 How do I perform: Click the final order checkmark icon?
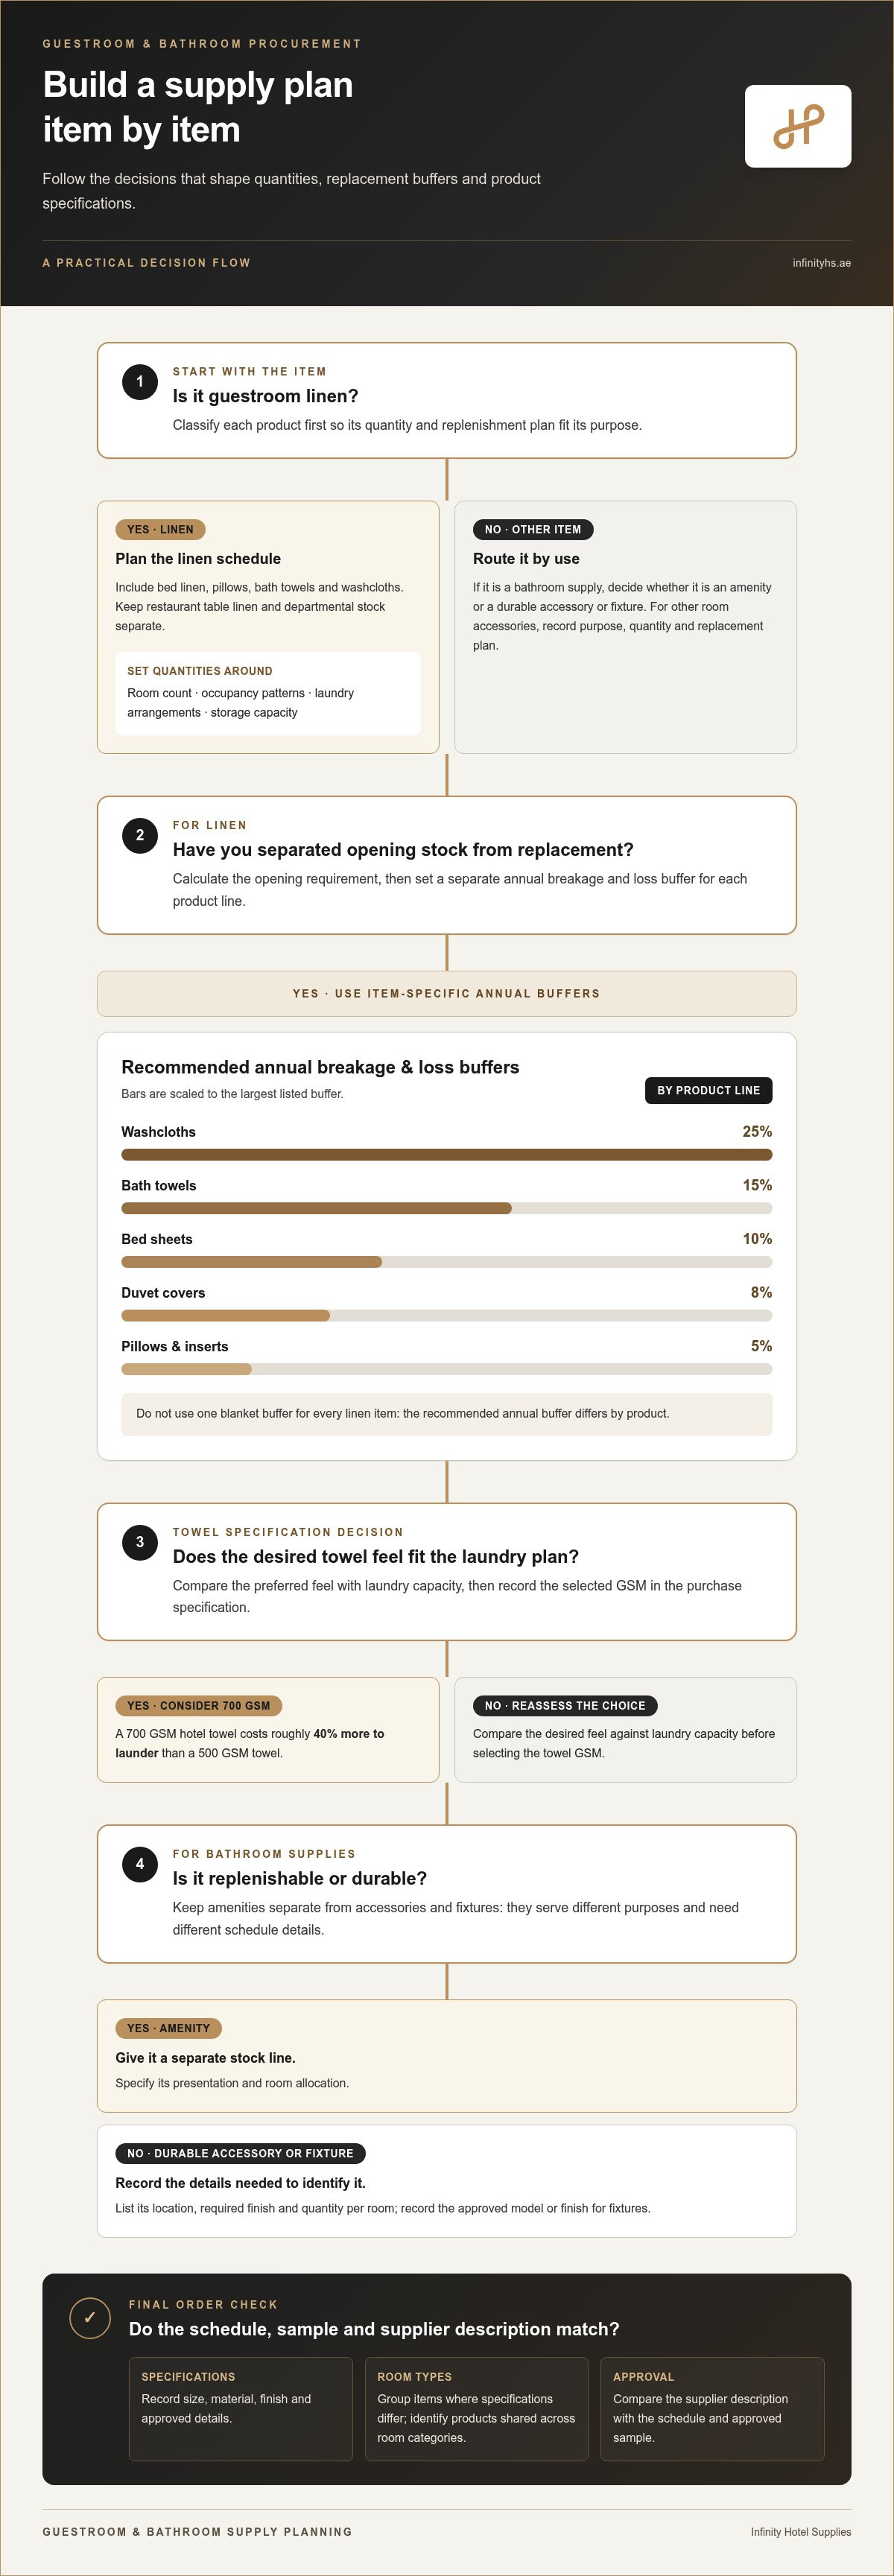90,2317
